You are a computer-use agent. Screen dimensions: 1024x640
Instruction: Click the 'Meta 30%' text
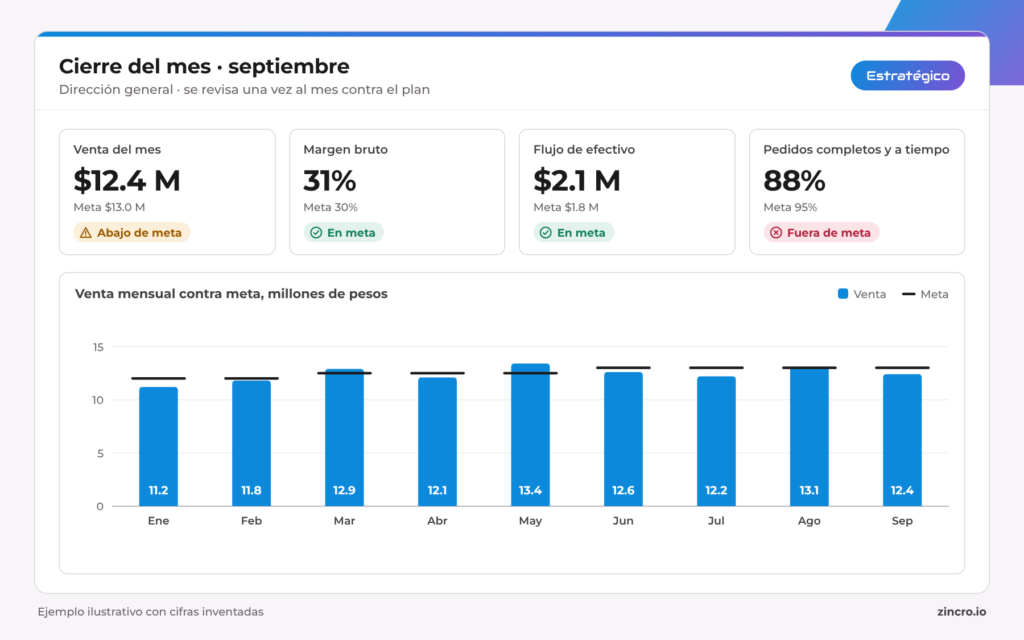330,207
